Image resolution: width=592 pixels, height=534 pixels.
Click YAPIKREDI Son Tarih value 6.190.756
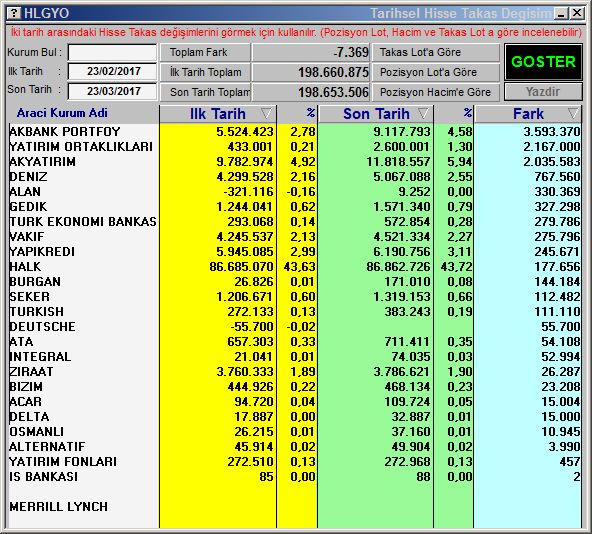pyautogui.click(x=402, y=252)
